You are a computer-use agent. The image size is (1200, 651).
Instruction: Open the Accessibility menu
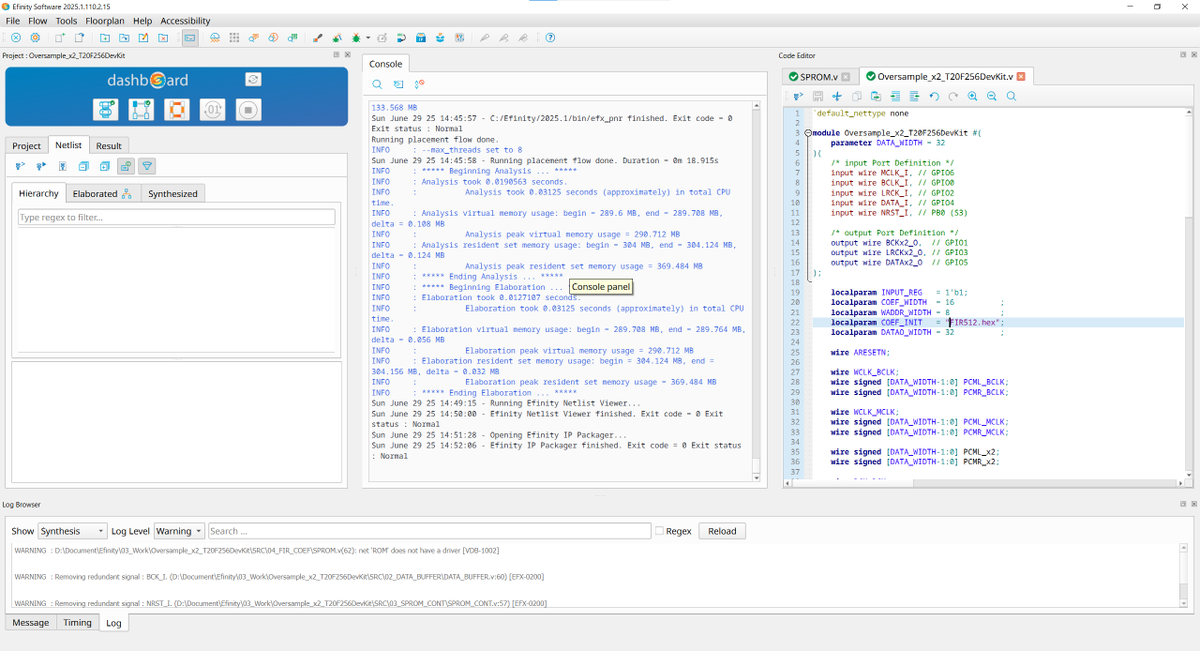pos(186,20)
